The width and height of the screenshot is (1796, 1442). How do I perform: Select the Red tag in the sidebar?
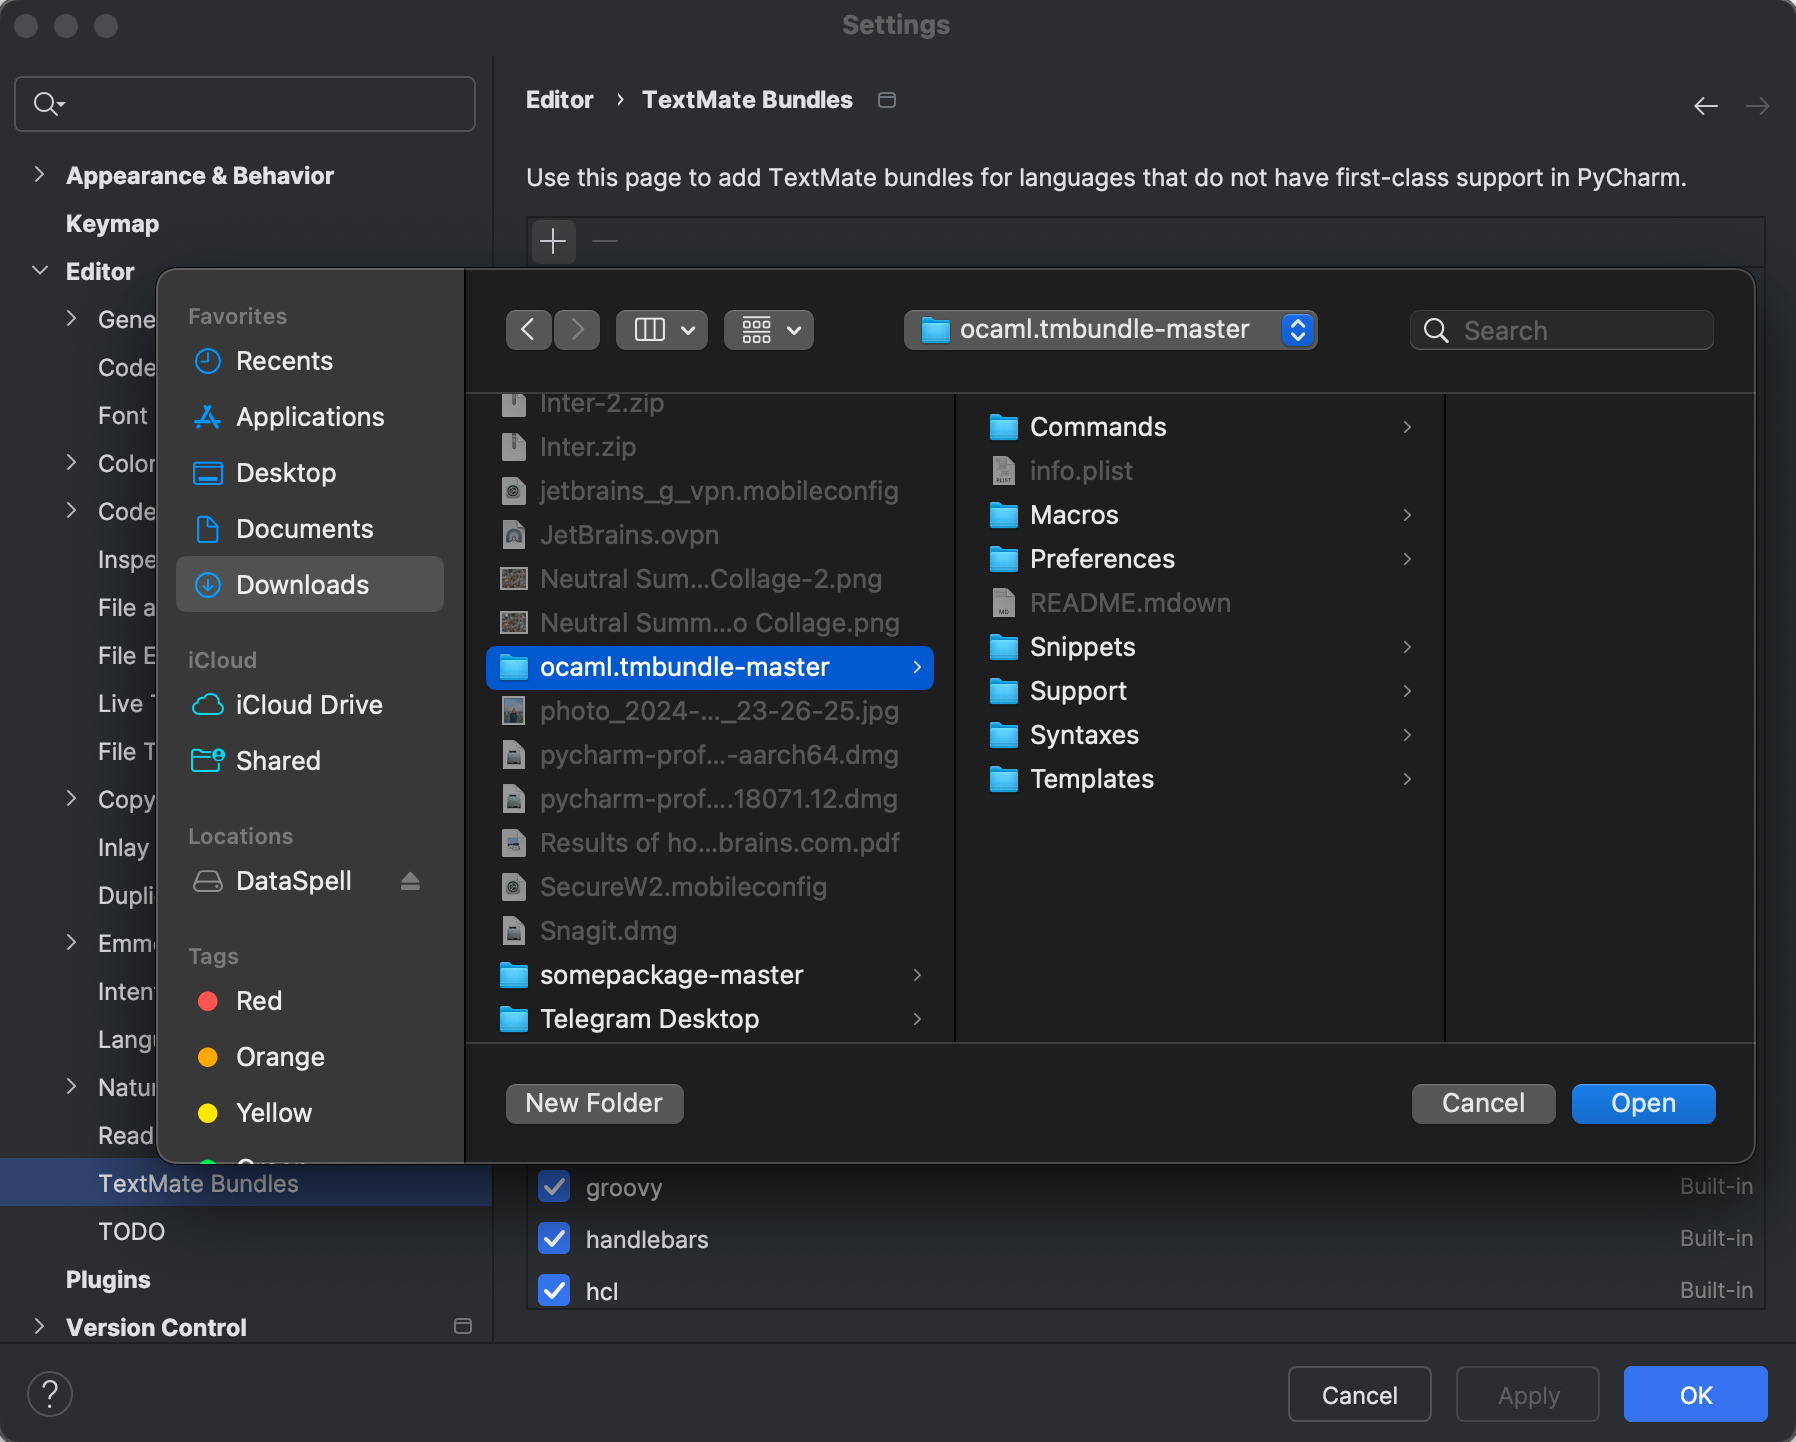coord(260,1000)
